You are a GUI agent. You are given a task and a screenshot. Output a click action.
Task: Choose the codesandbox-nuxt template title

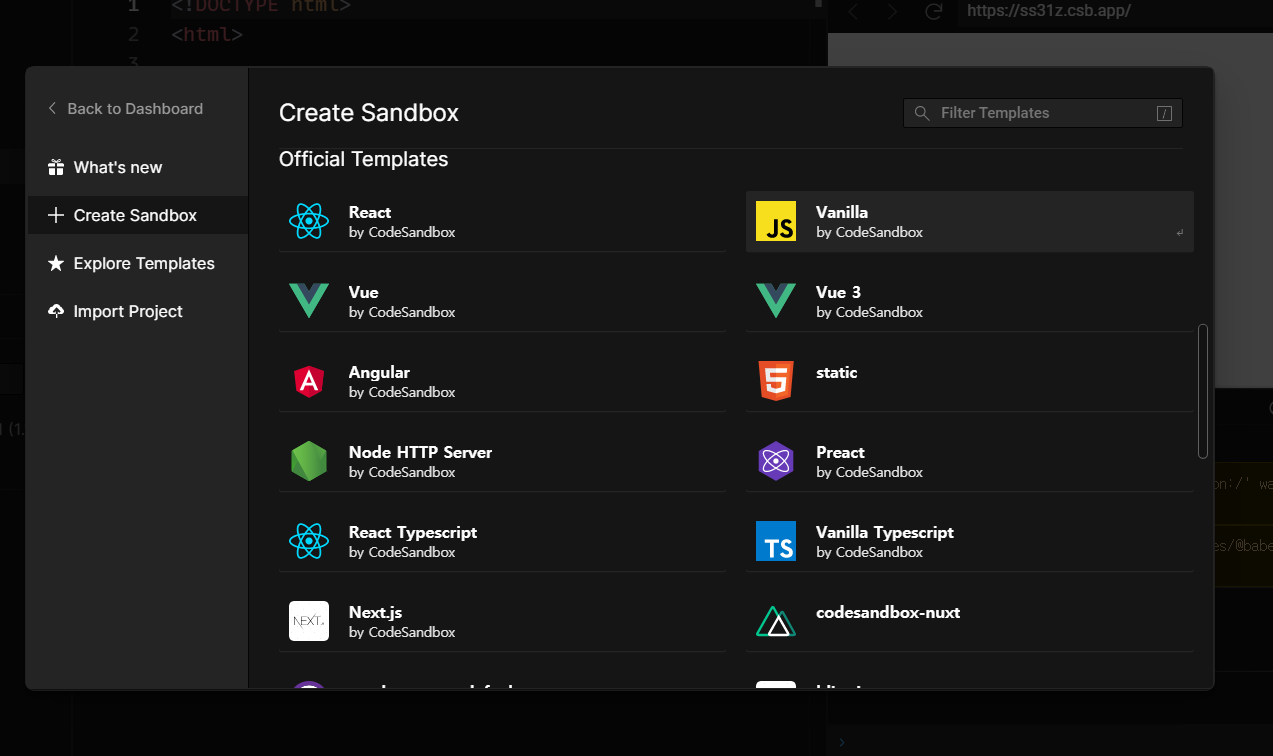(888, 612)
